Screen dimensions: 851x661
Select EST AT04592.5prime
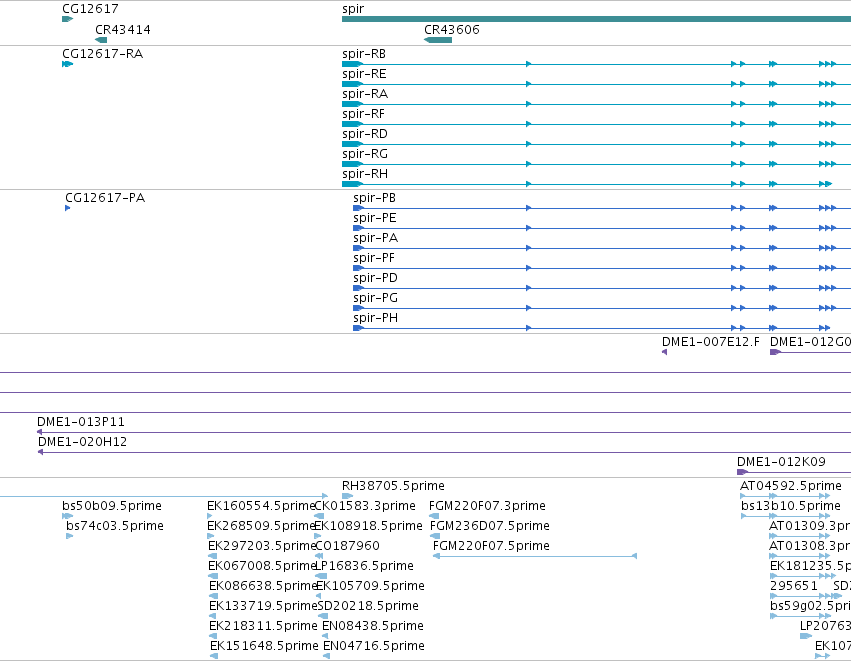[x=791, y=486]
